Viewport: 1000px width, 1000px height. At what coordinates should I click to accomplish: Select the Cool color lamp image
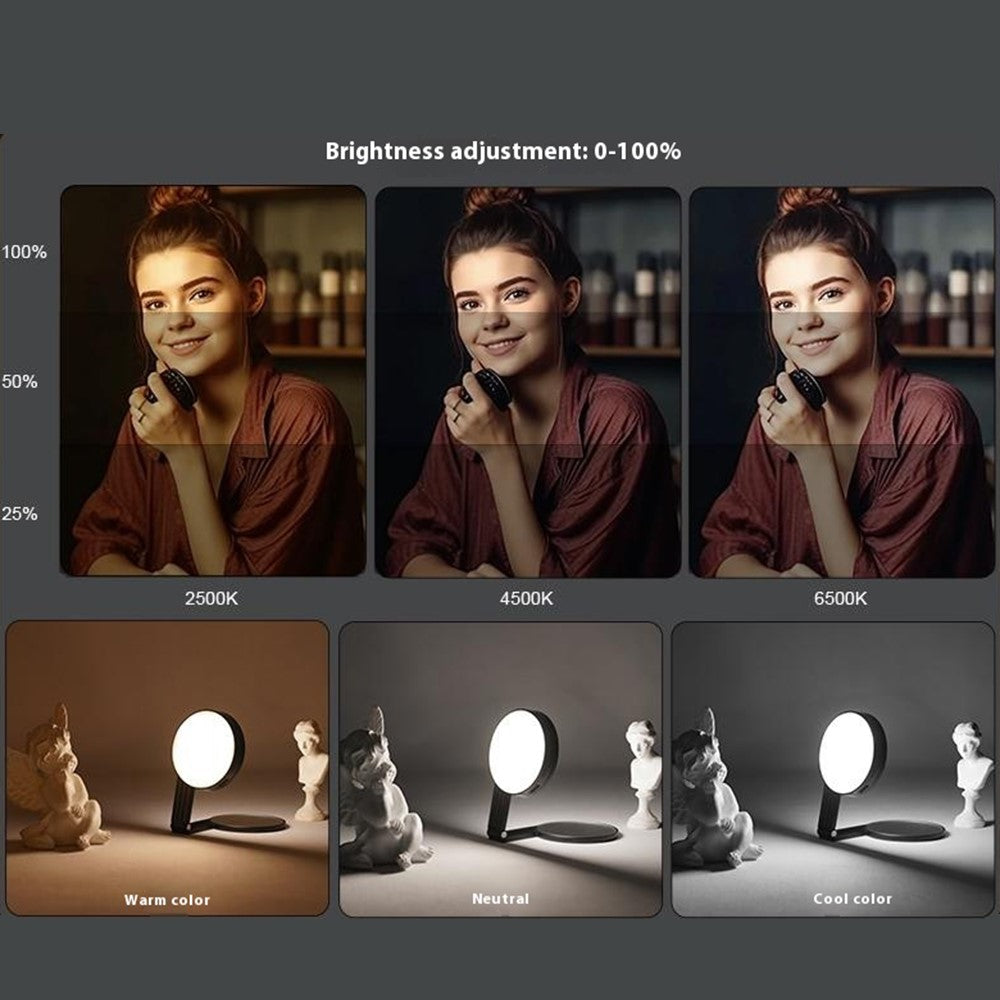click(x=833, y=769)
